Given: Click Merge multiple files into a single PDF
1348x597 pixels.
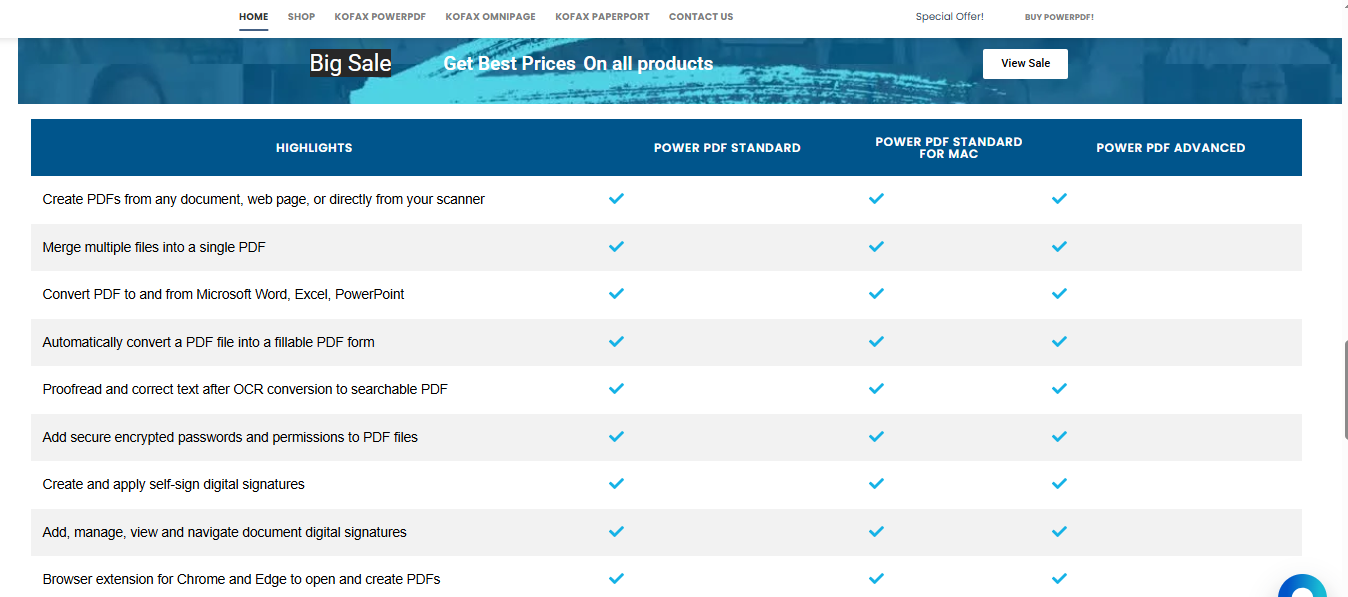Looking at the screenshot, I should coord(154,247).
